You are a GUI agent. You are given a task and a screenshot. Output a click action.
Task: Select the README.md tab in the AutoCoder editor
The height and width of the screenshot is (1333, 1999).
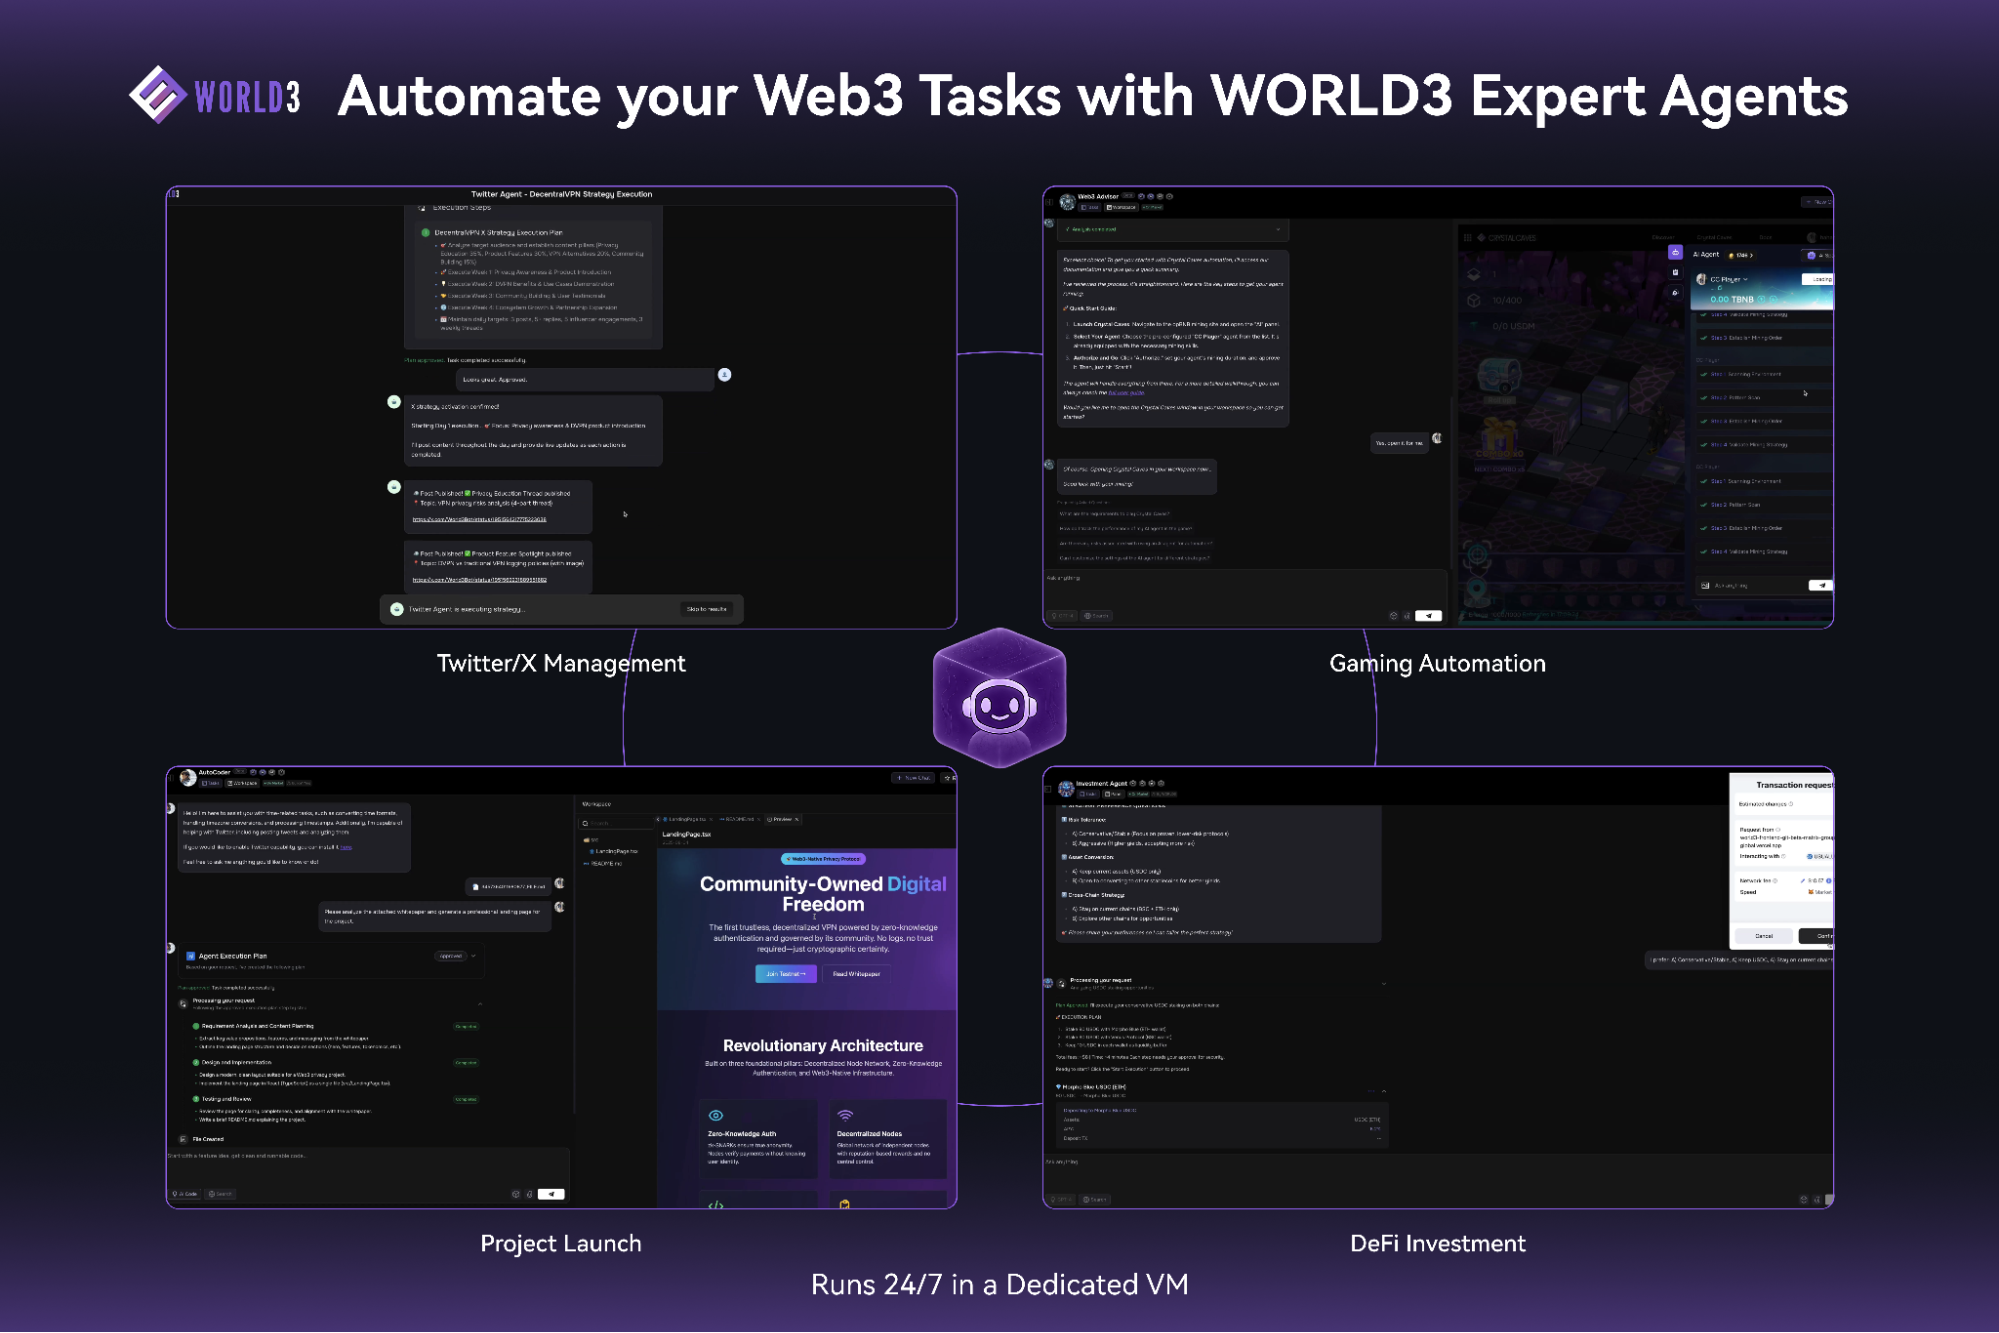(740, 819)
